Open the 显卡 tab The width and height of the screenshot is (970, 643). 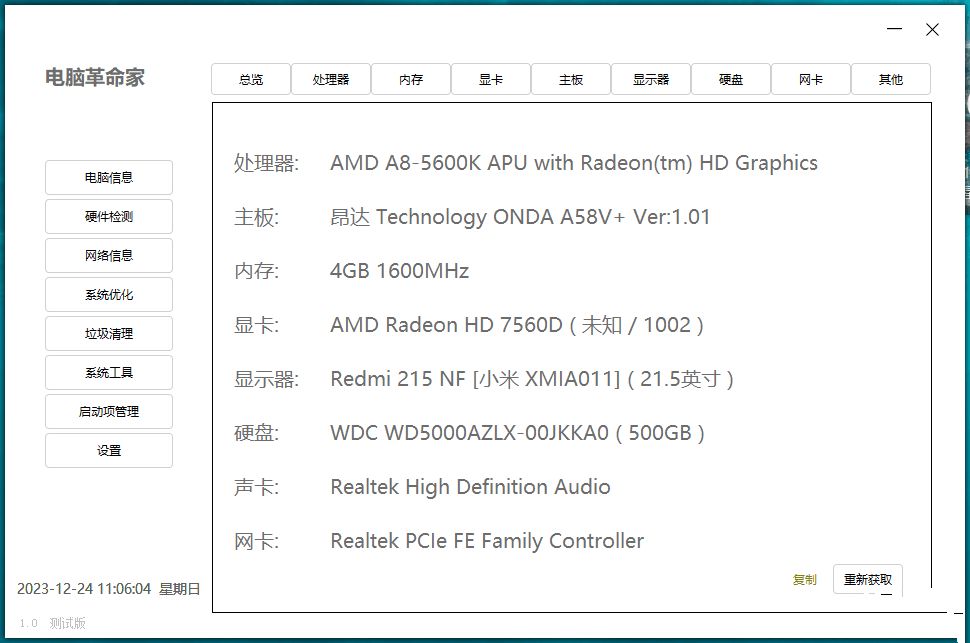click(x=491, y=79)
